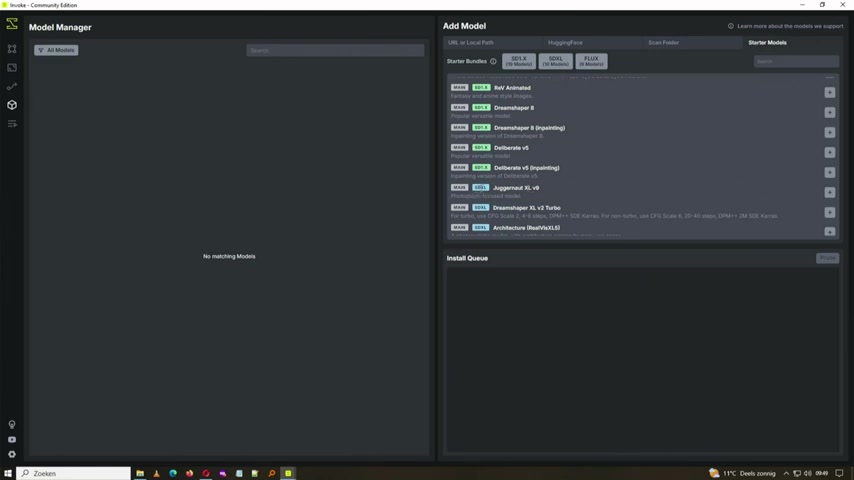Install Juggernaut XL v9 with plus button
The height and width of the screenshot is (480, 854).
[x=829, y=192]
